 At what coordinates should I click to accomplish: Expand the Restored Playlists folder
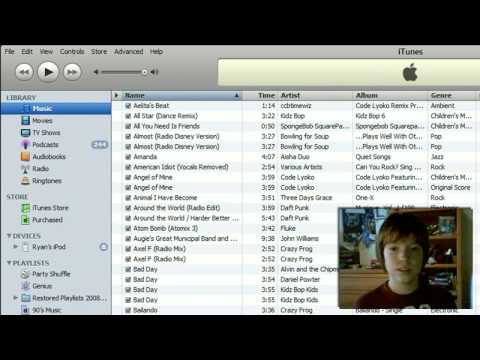point(15,298)
